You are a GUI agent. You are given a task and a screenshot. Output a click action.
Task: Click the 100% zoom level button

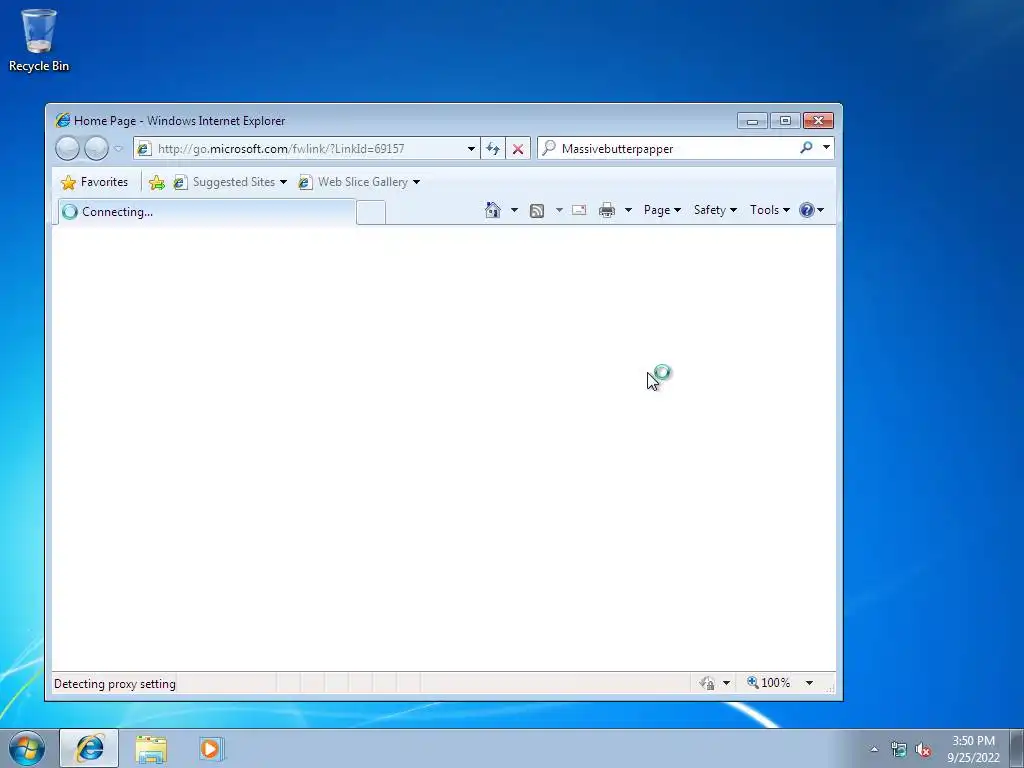tap(769, 682)
